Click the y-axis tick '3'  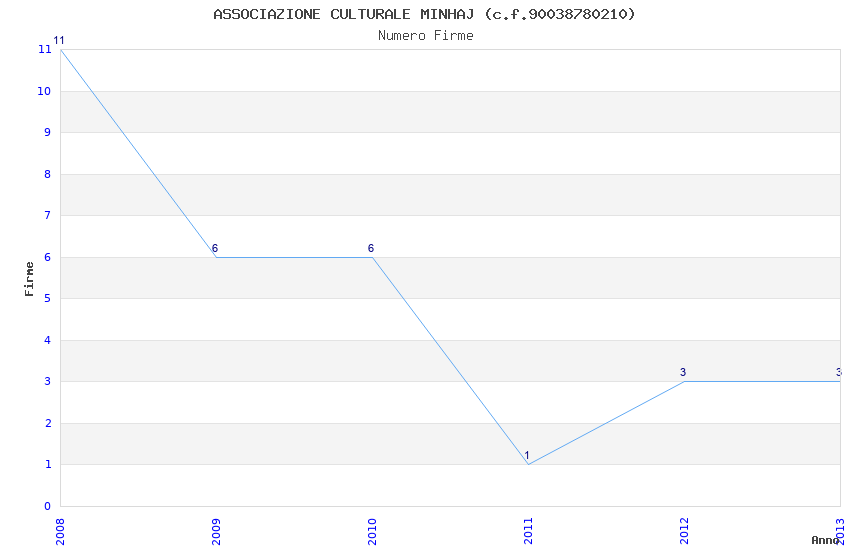(48, 381)
